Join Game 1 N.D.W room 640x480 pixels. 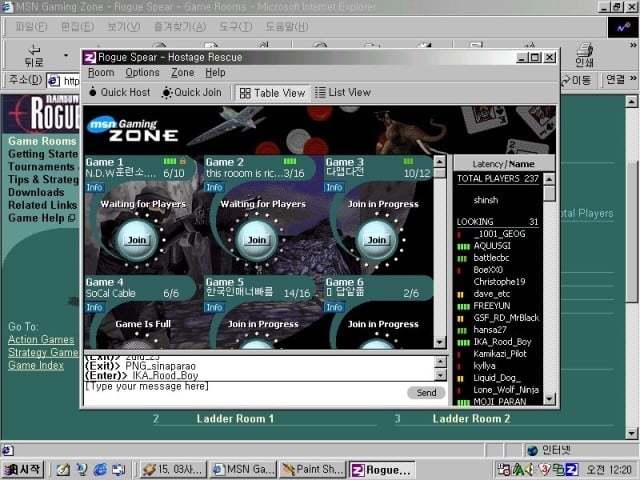pyautogui.click(x=137, y=240)
